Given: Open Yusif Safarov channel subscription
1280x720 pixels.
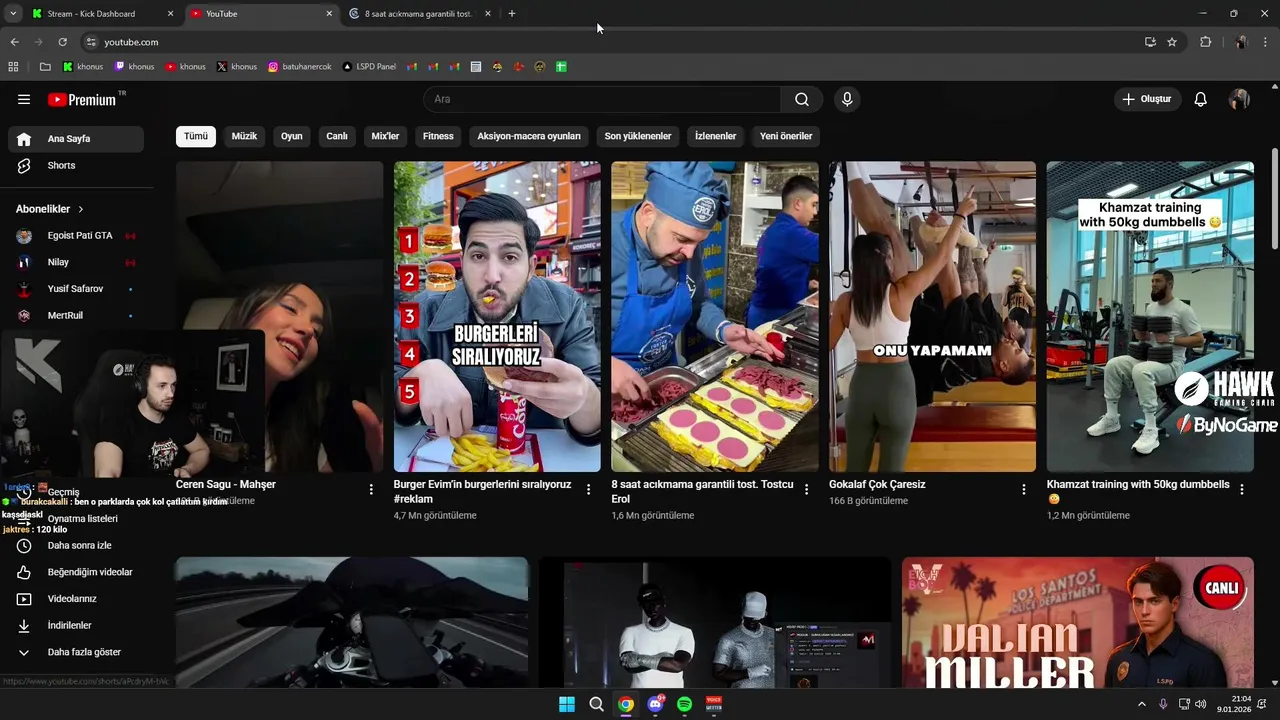Looking at the screenshot, I should pyautogui.click(x=76, y=289).
